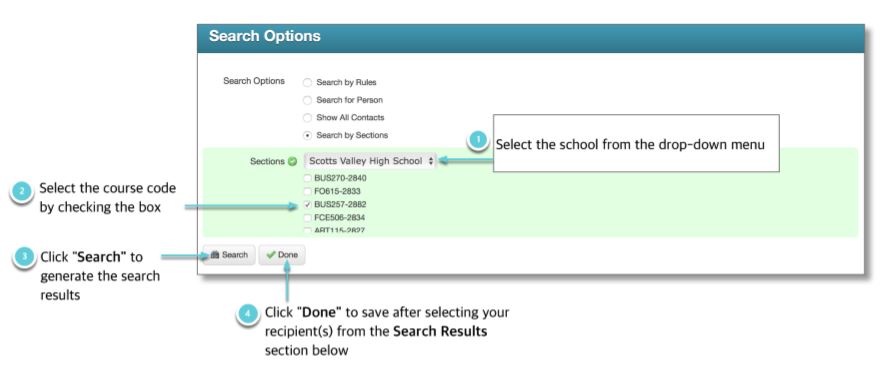This screenshot has width=896, height=372.
Task: Check the BUS270-2840 course checkbox
Action: 308,178
